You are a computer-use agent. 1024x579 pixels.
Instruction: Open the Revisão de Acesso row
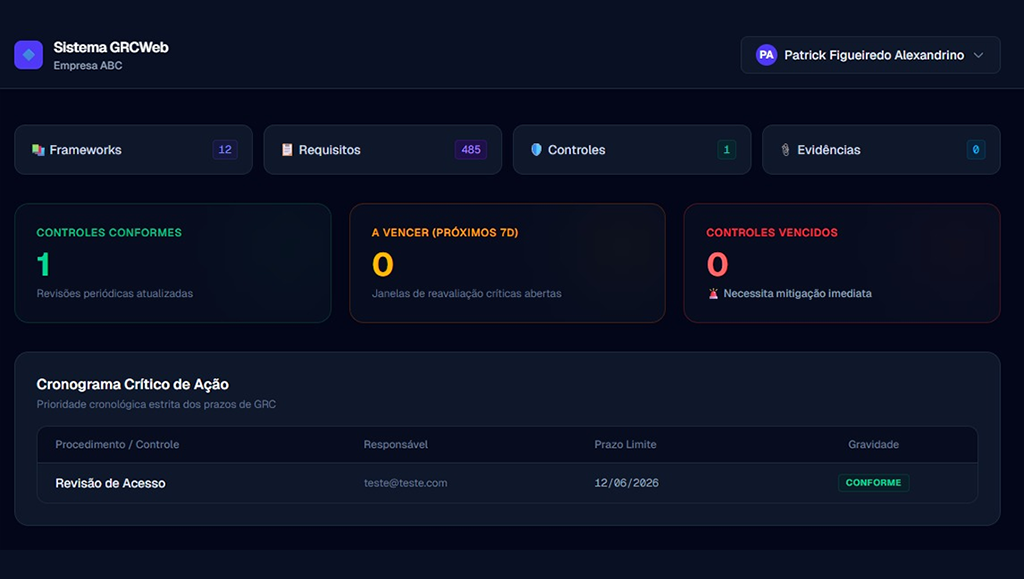click(507, 483)
